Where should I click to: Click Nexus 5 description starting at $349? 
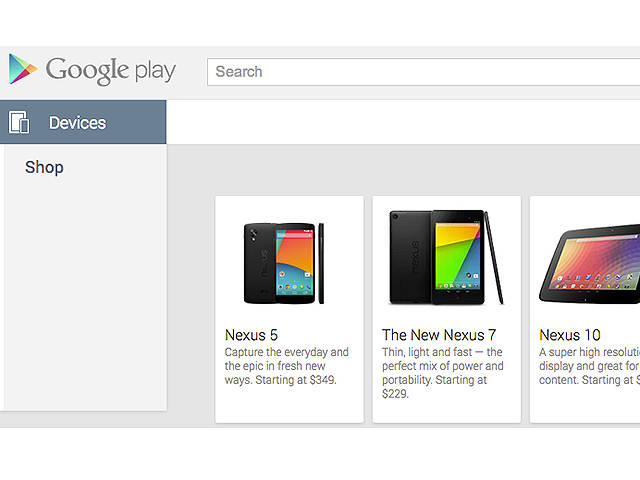(x=287, y=366)
